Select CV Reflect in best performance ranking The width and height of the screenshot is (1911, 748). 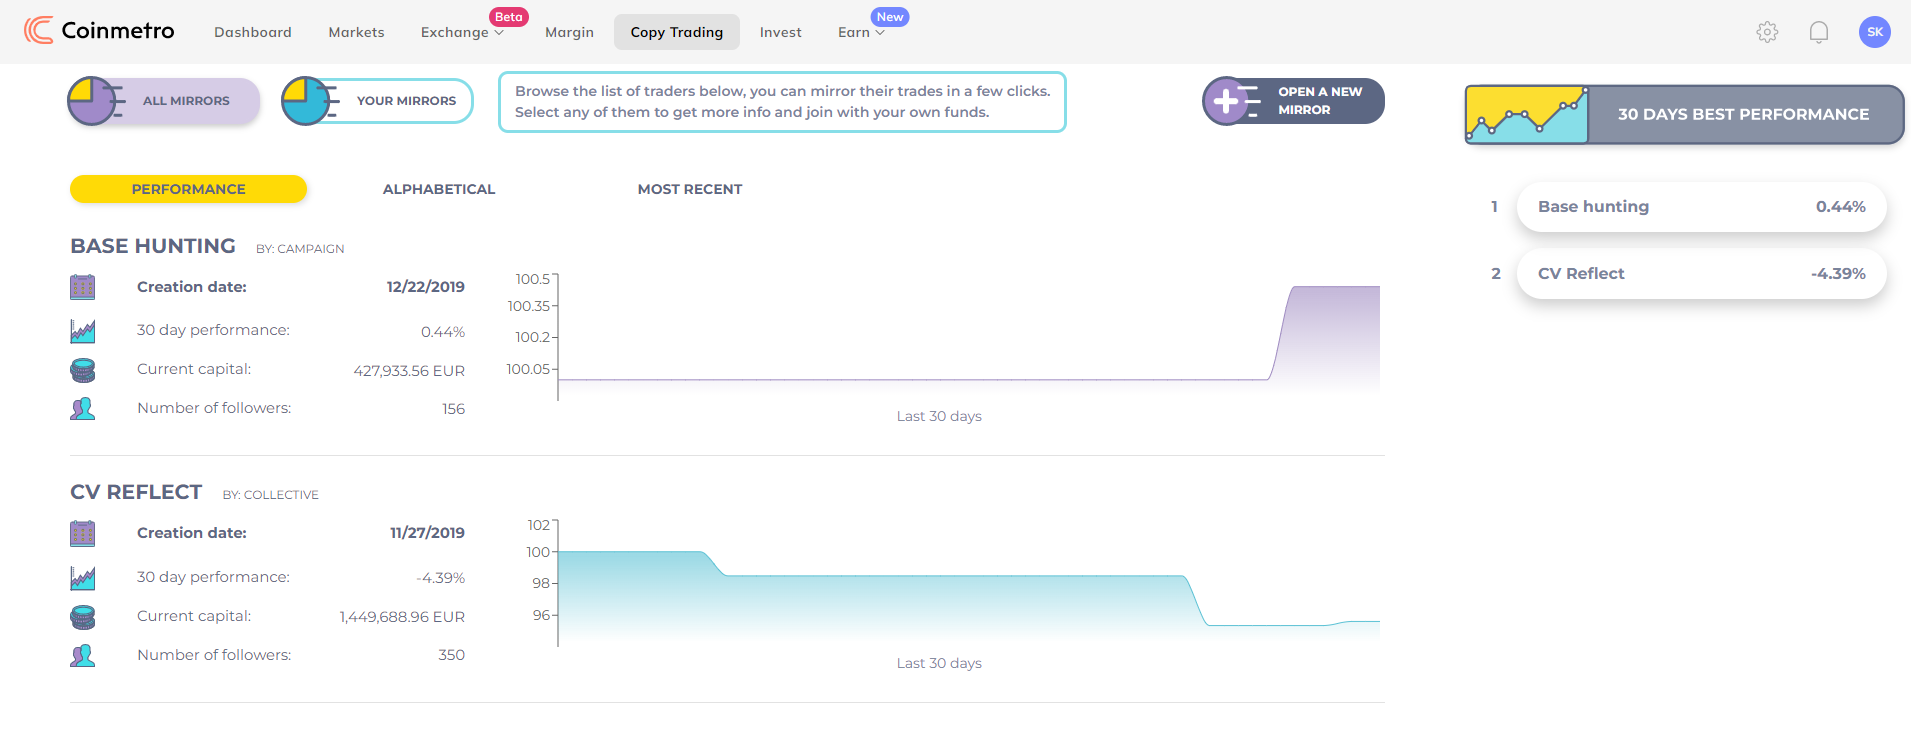pos(1701,274)
